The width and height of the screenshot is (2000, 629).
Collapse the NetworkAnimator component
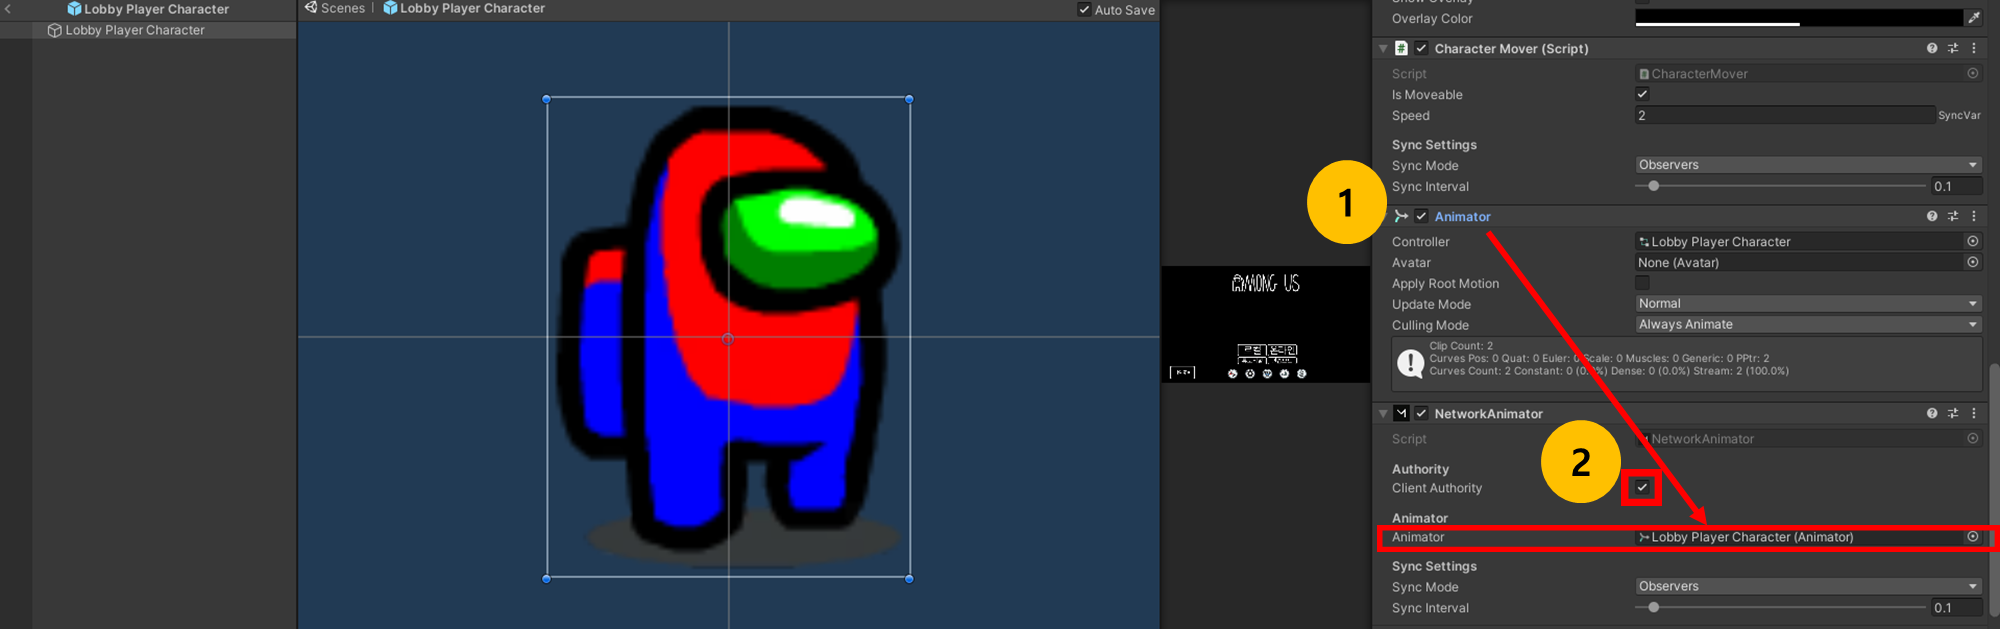(x=1383, y=413)
